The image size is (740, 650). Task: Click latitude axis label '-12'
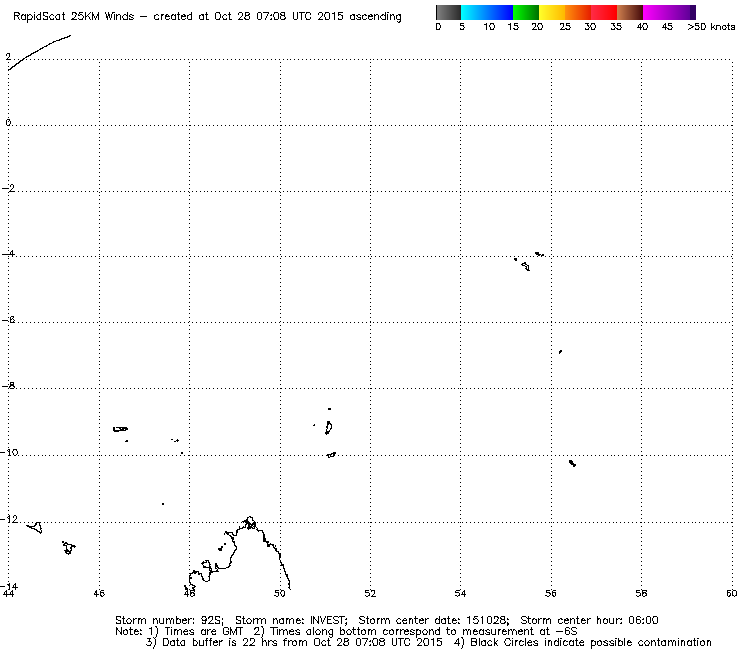click(9, 519)
